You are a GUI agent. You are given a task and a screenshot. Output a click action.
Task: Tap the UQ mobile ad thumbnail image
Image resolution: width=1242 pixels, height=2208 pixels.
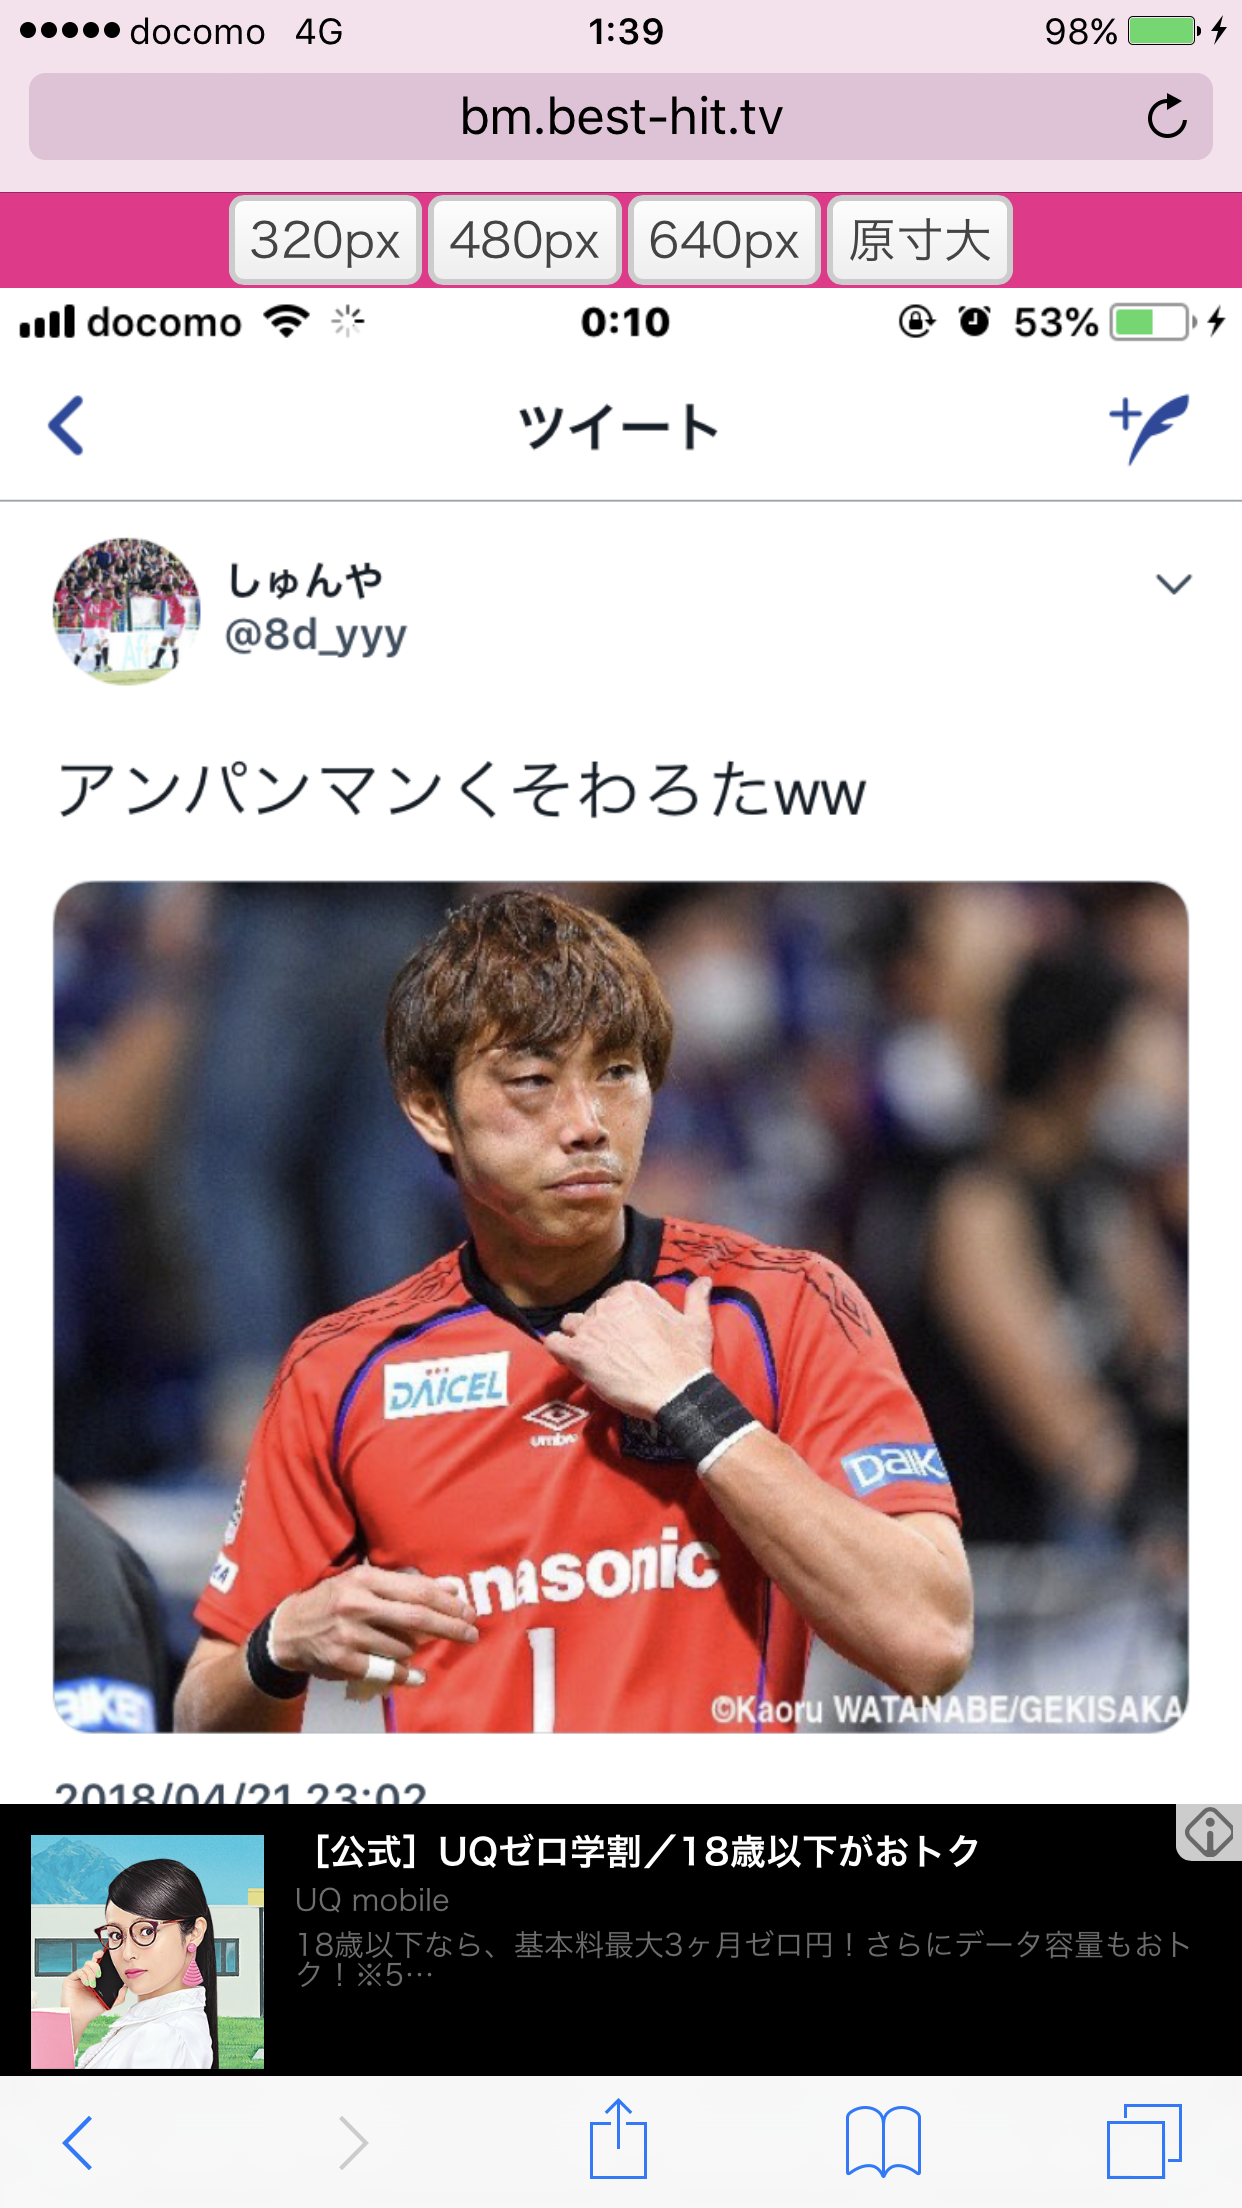coord(147,1951)
